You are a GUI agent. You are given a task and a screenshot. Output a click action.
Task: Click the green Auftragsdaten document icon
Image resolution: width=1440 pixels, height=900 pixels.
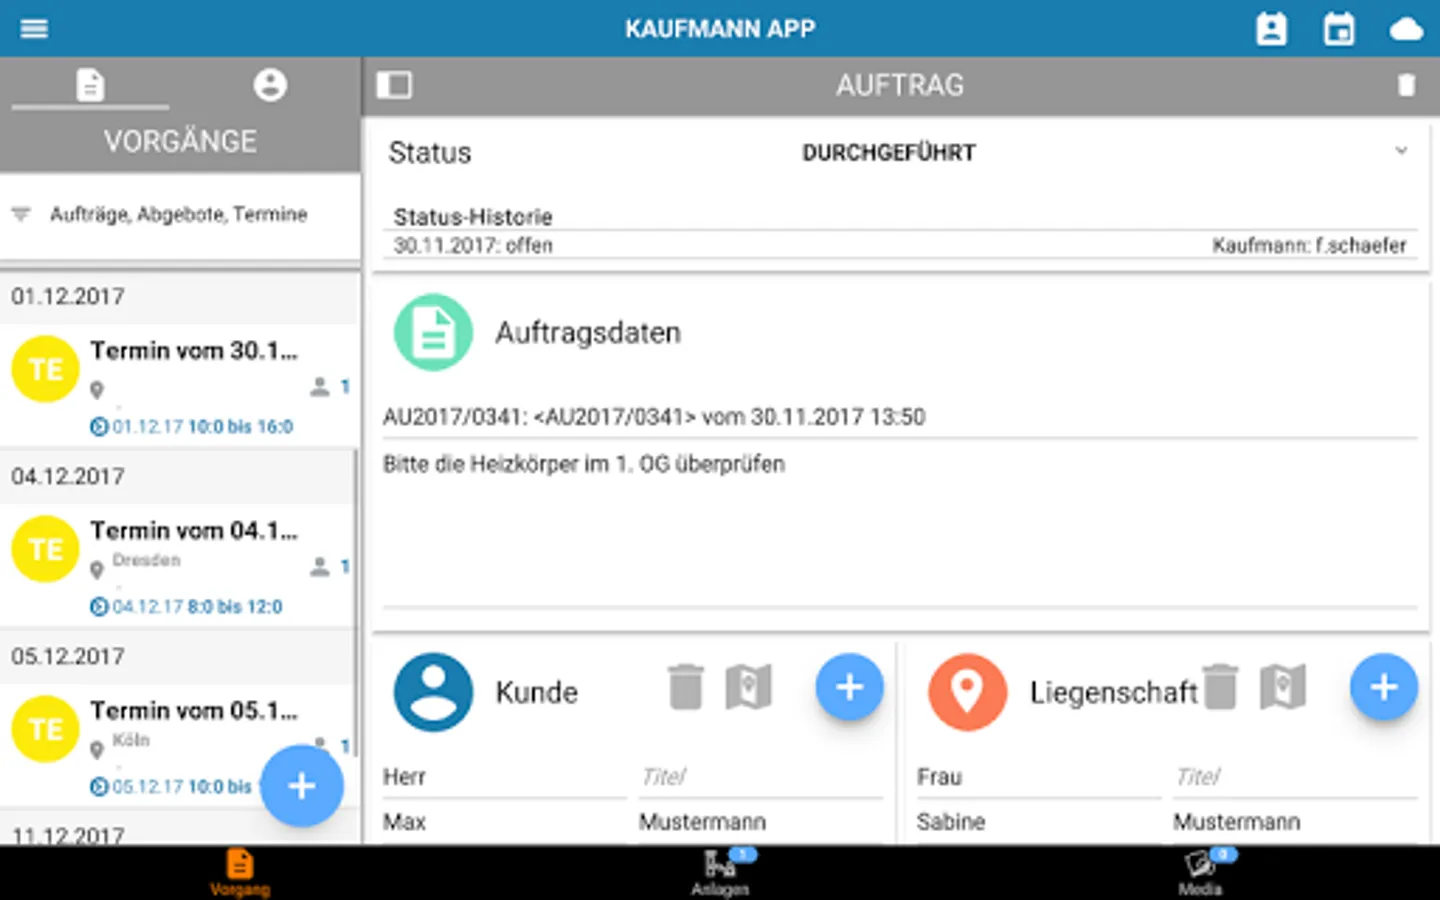click(x=433, y=332)
